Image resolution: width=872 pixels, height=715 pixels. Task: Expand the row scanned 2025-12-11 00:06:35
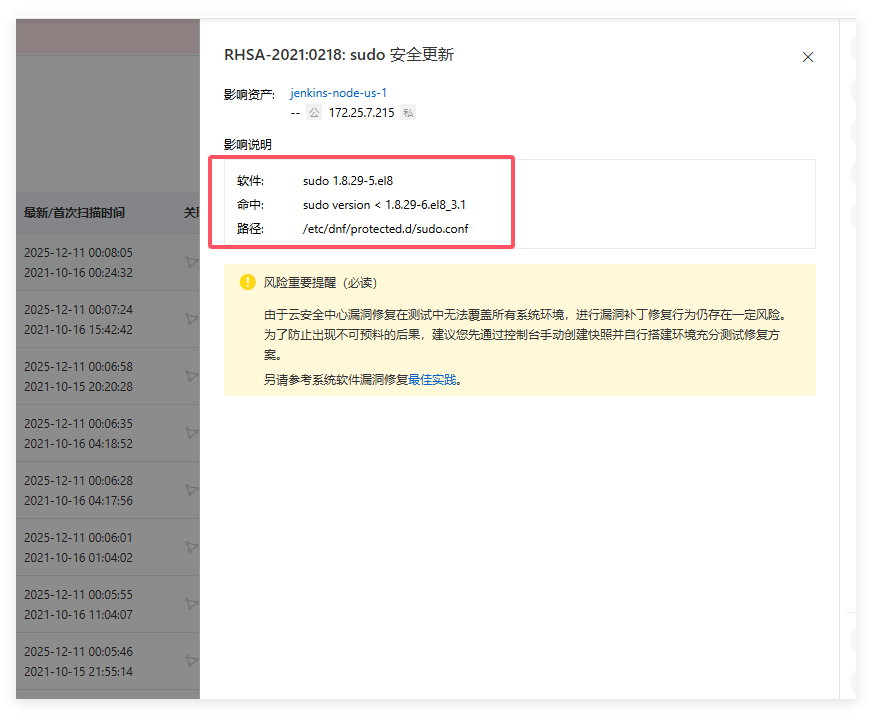tap(191, 433)
